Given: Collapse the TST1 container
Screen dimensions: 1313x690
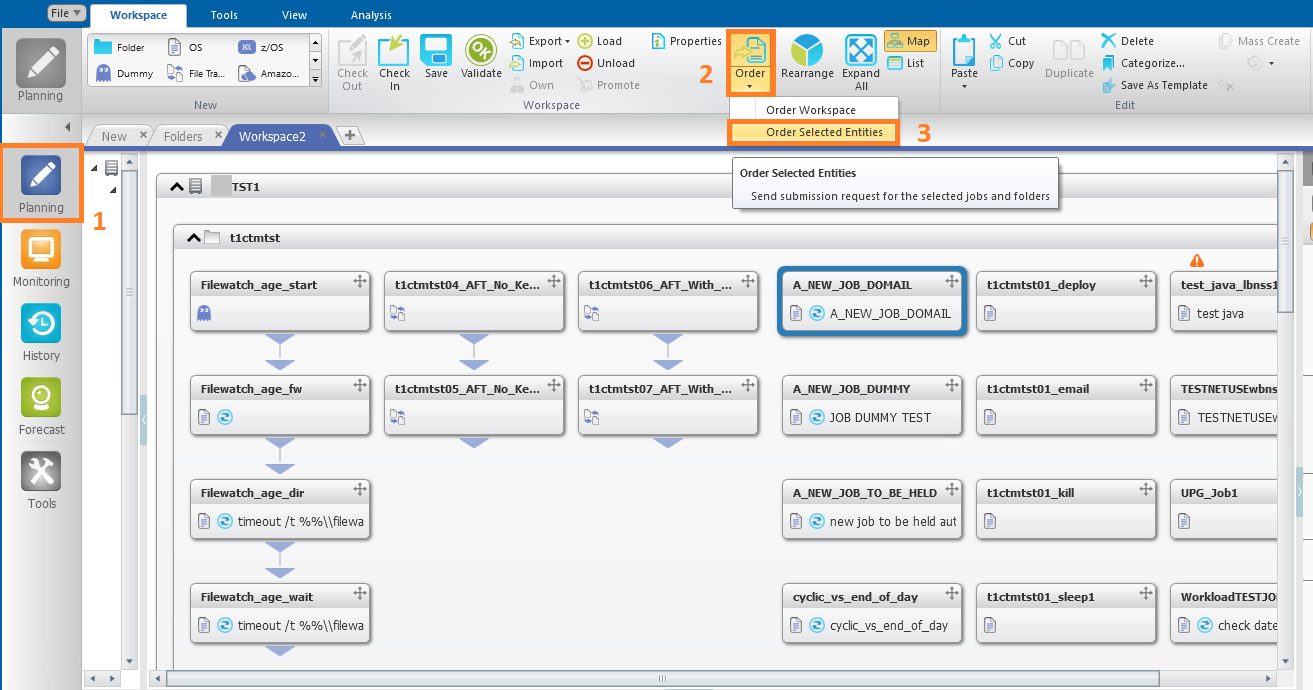Looking at the screenshot, I should click(x=177, y=186).
